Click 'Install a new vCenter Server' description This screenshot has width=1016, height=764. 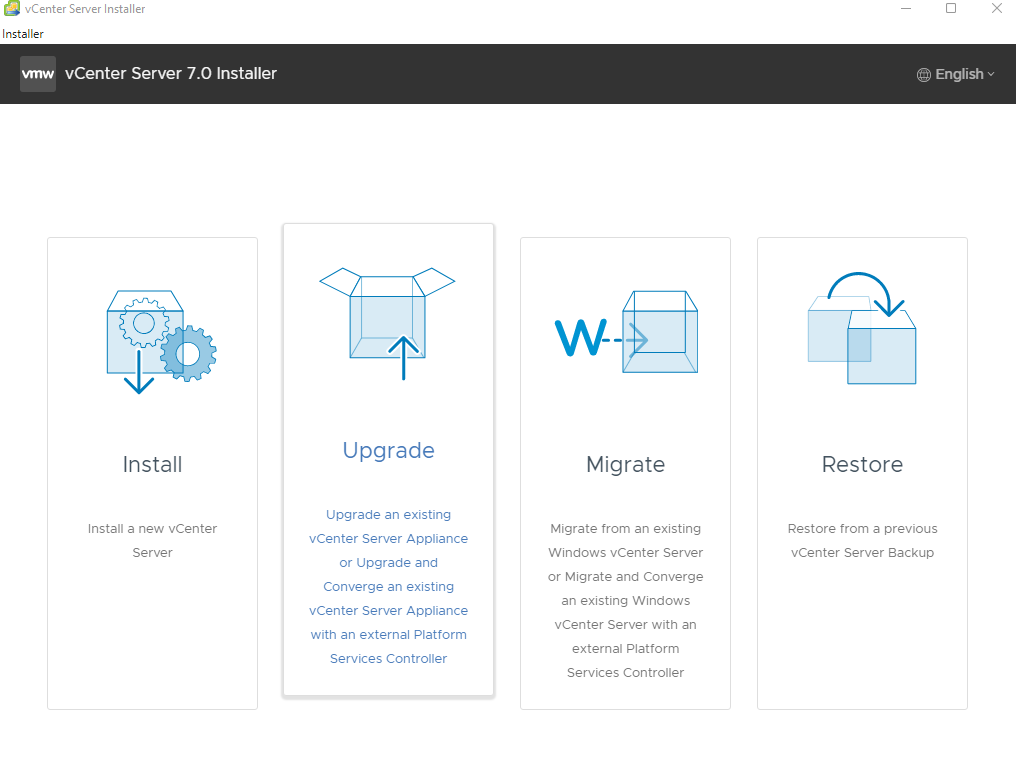pos(152,540)
